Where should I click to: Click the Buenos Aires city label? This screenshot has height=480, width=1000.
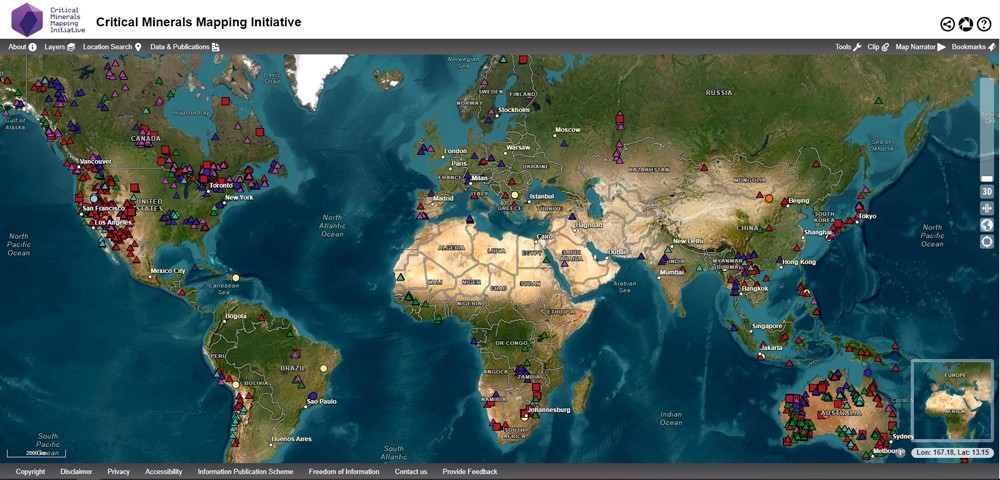290,439
